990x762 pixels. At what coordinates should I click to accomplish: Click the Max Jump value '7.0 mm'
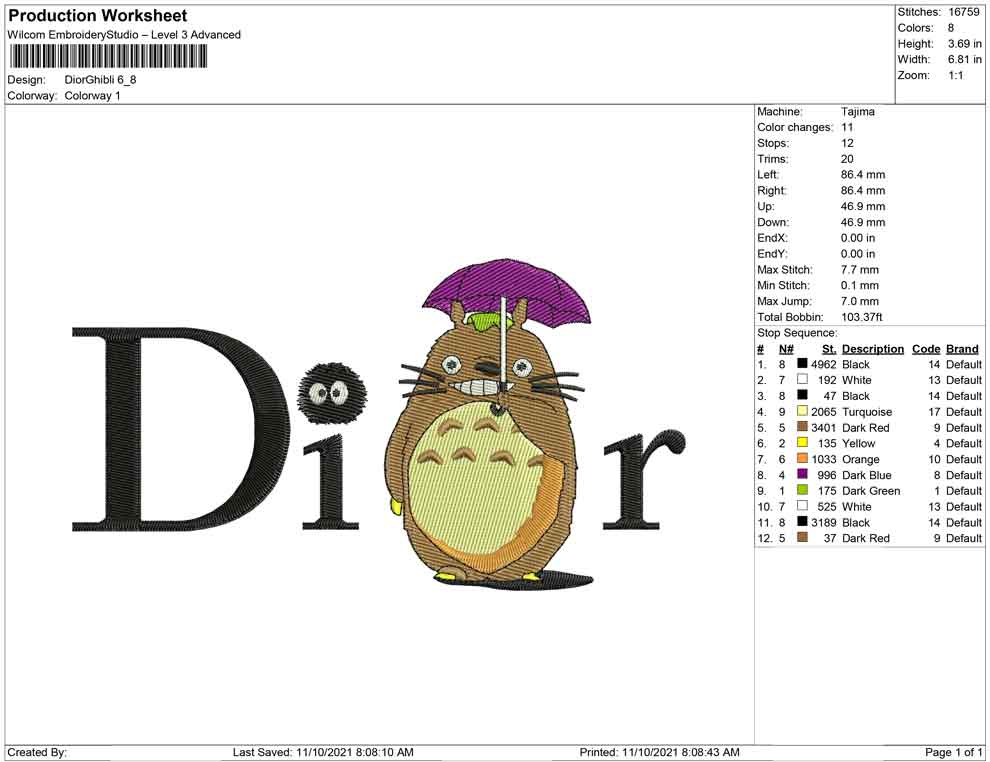[x=860, y=301]
